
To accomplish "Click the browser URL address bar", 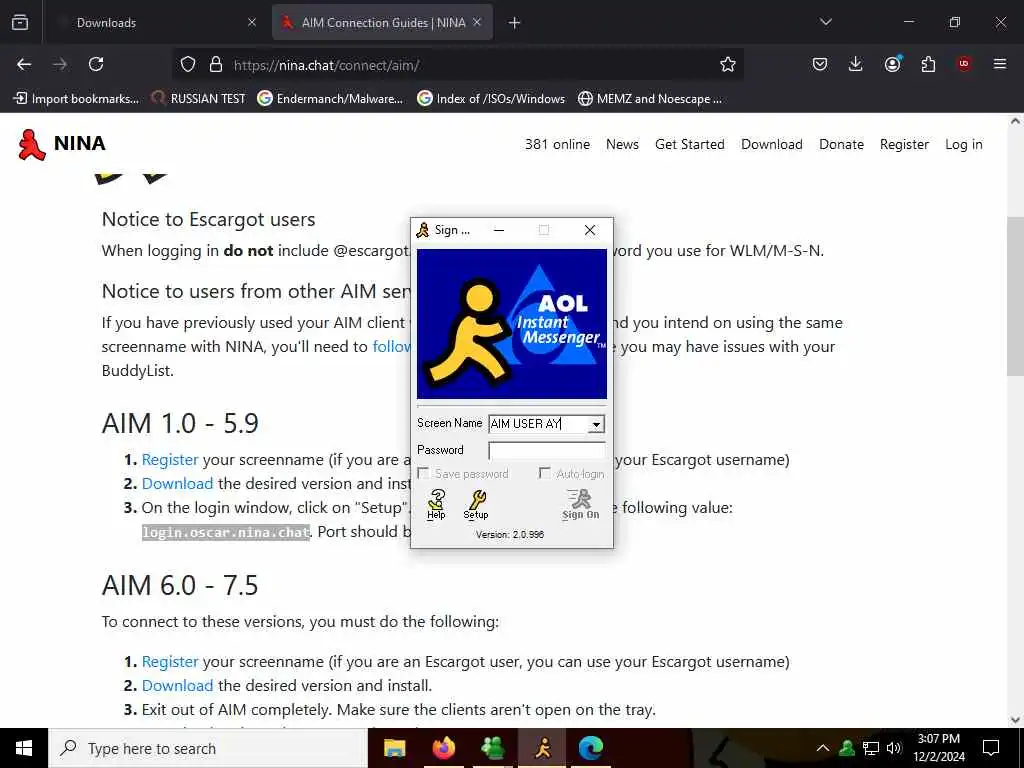I will click(x=457, y=64).
